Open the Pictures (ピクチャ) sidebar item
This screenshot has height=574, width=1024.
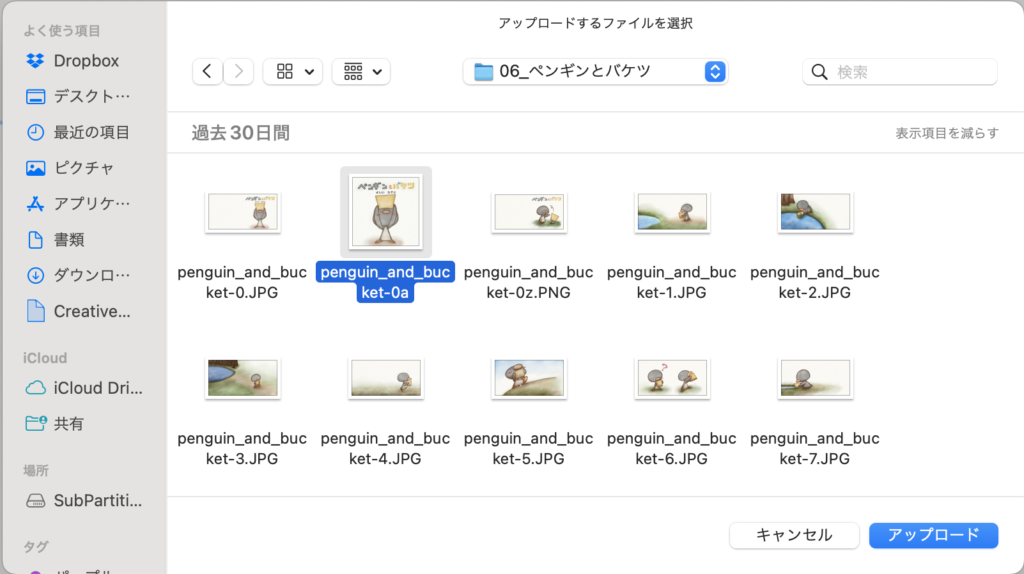point(70,168)
